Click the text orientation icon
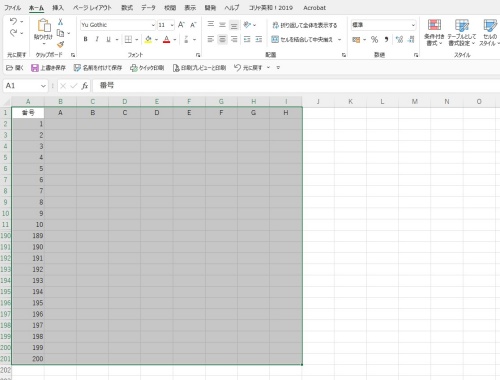Screen dimensions: 500x380 (247, 24)
